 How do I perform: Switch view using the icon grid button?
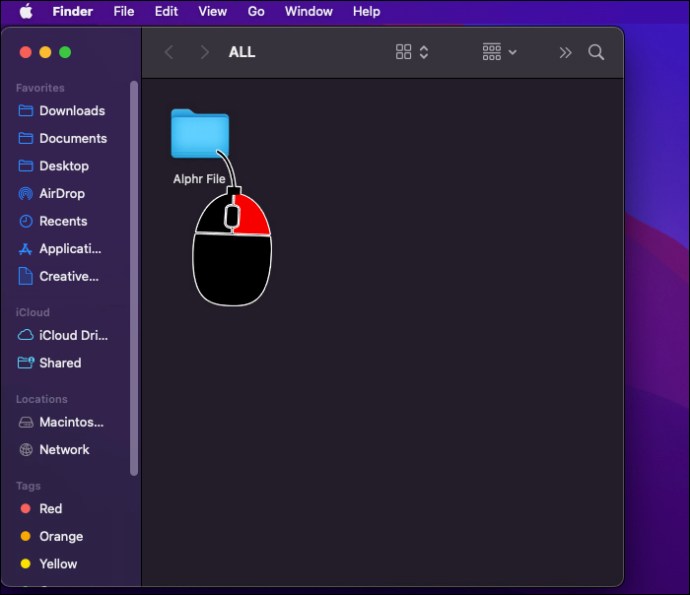pos(404,52)
